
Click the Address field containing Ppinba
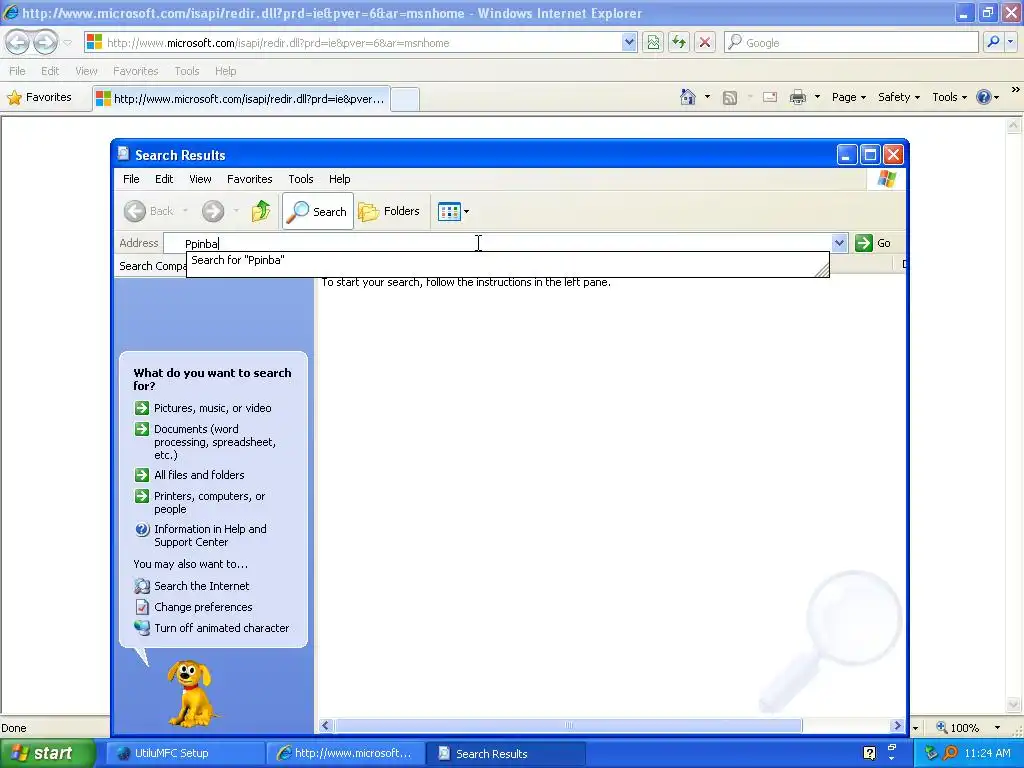(x=496, y=244)
